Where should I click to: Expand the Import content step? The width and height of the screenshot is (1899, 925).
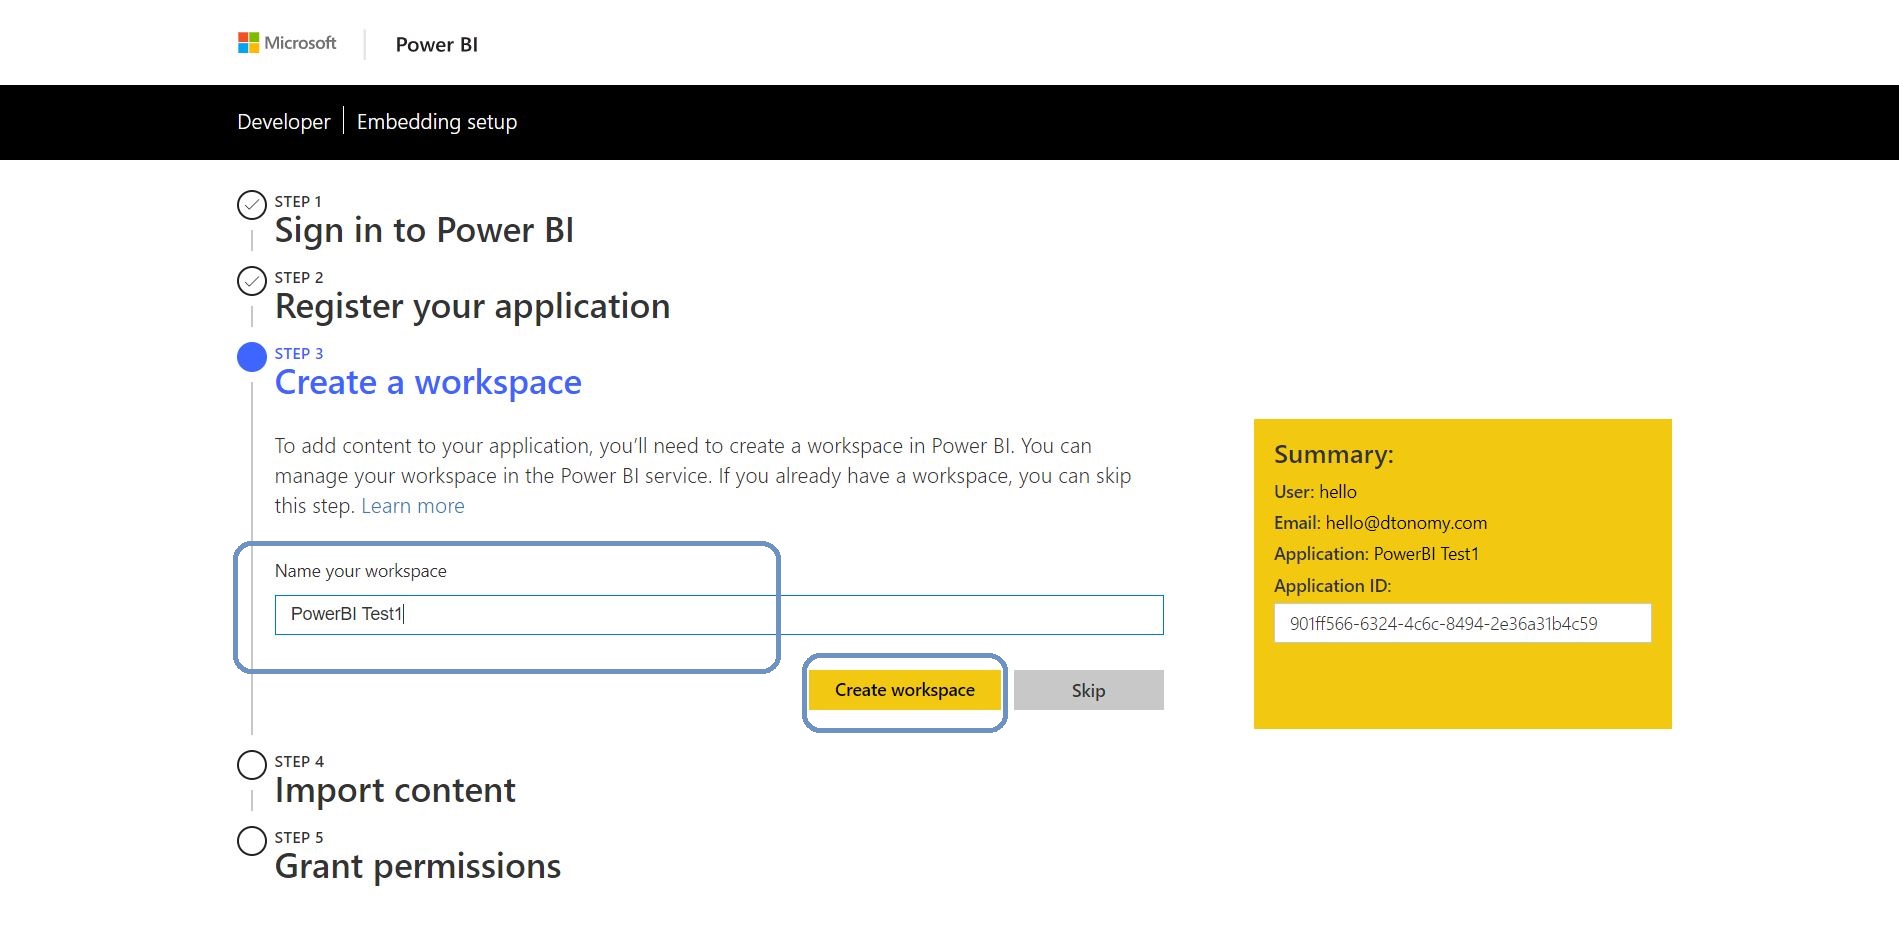tap(395, 791)
